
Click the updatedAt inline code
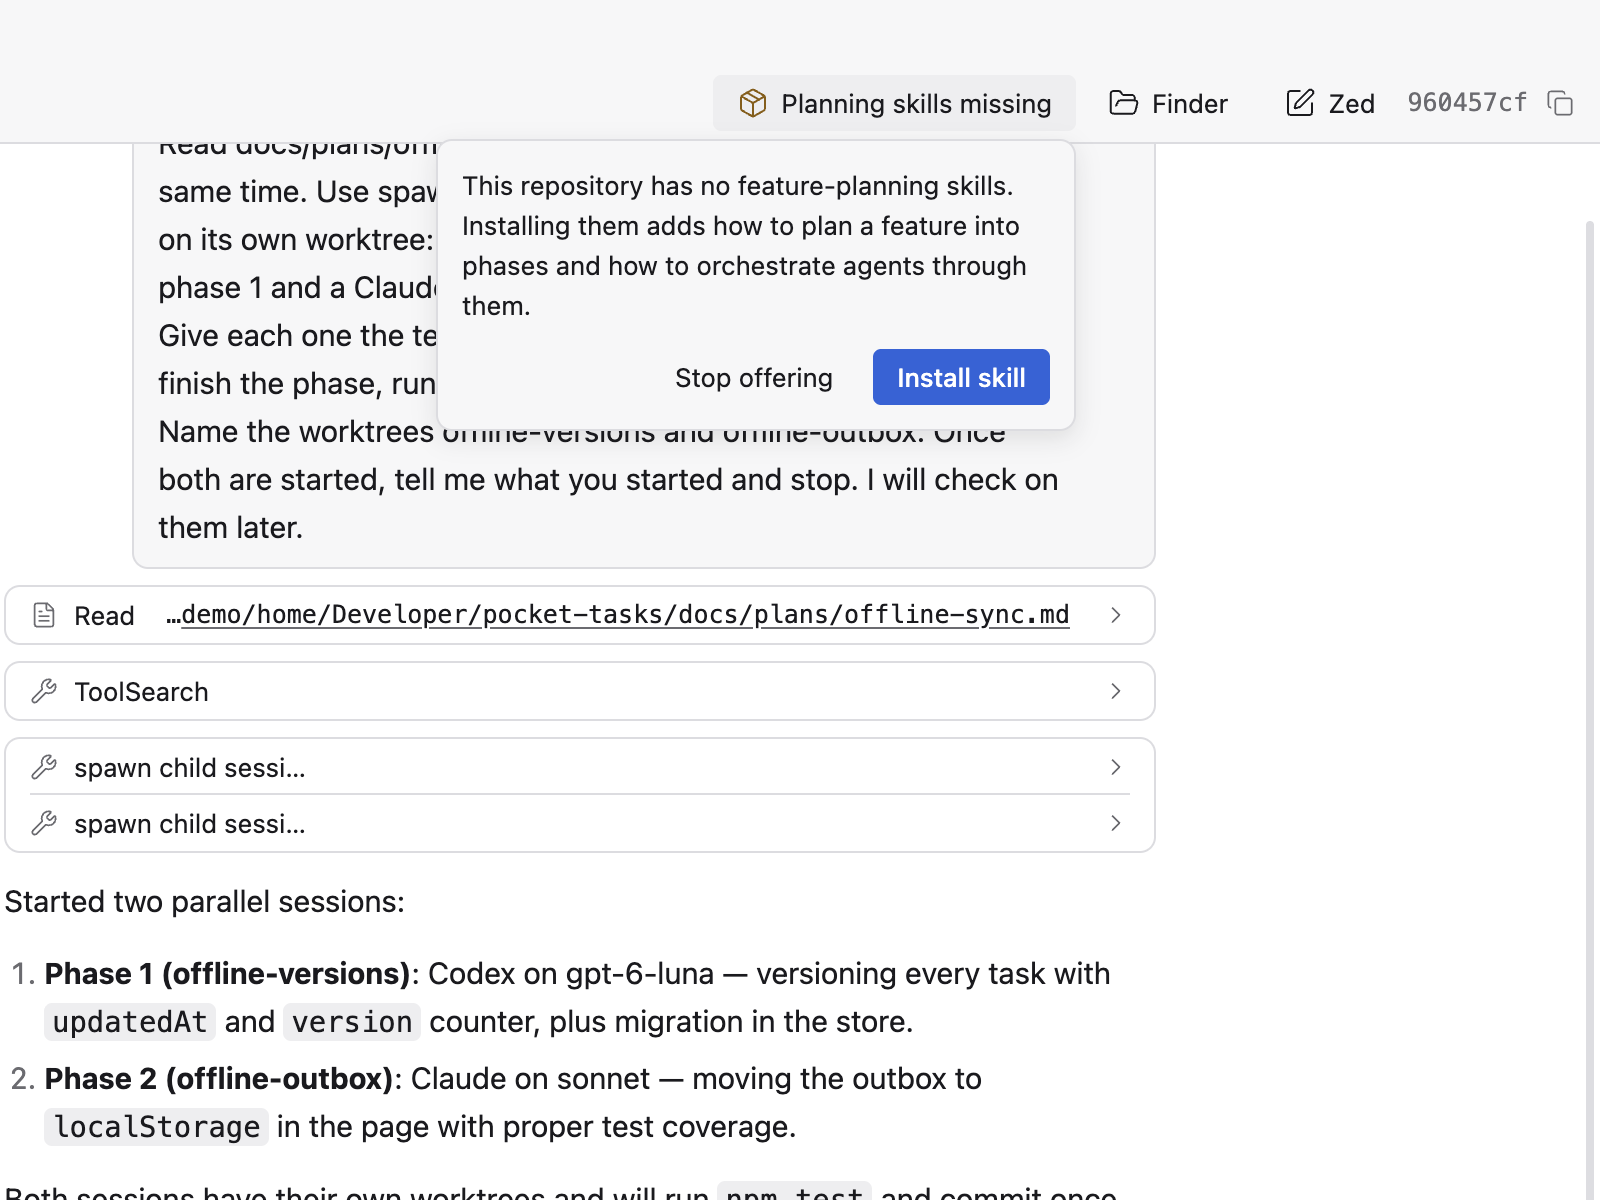(x=130, y=1022)
